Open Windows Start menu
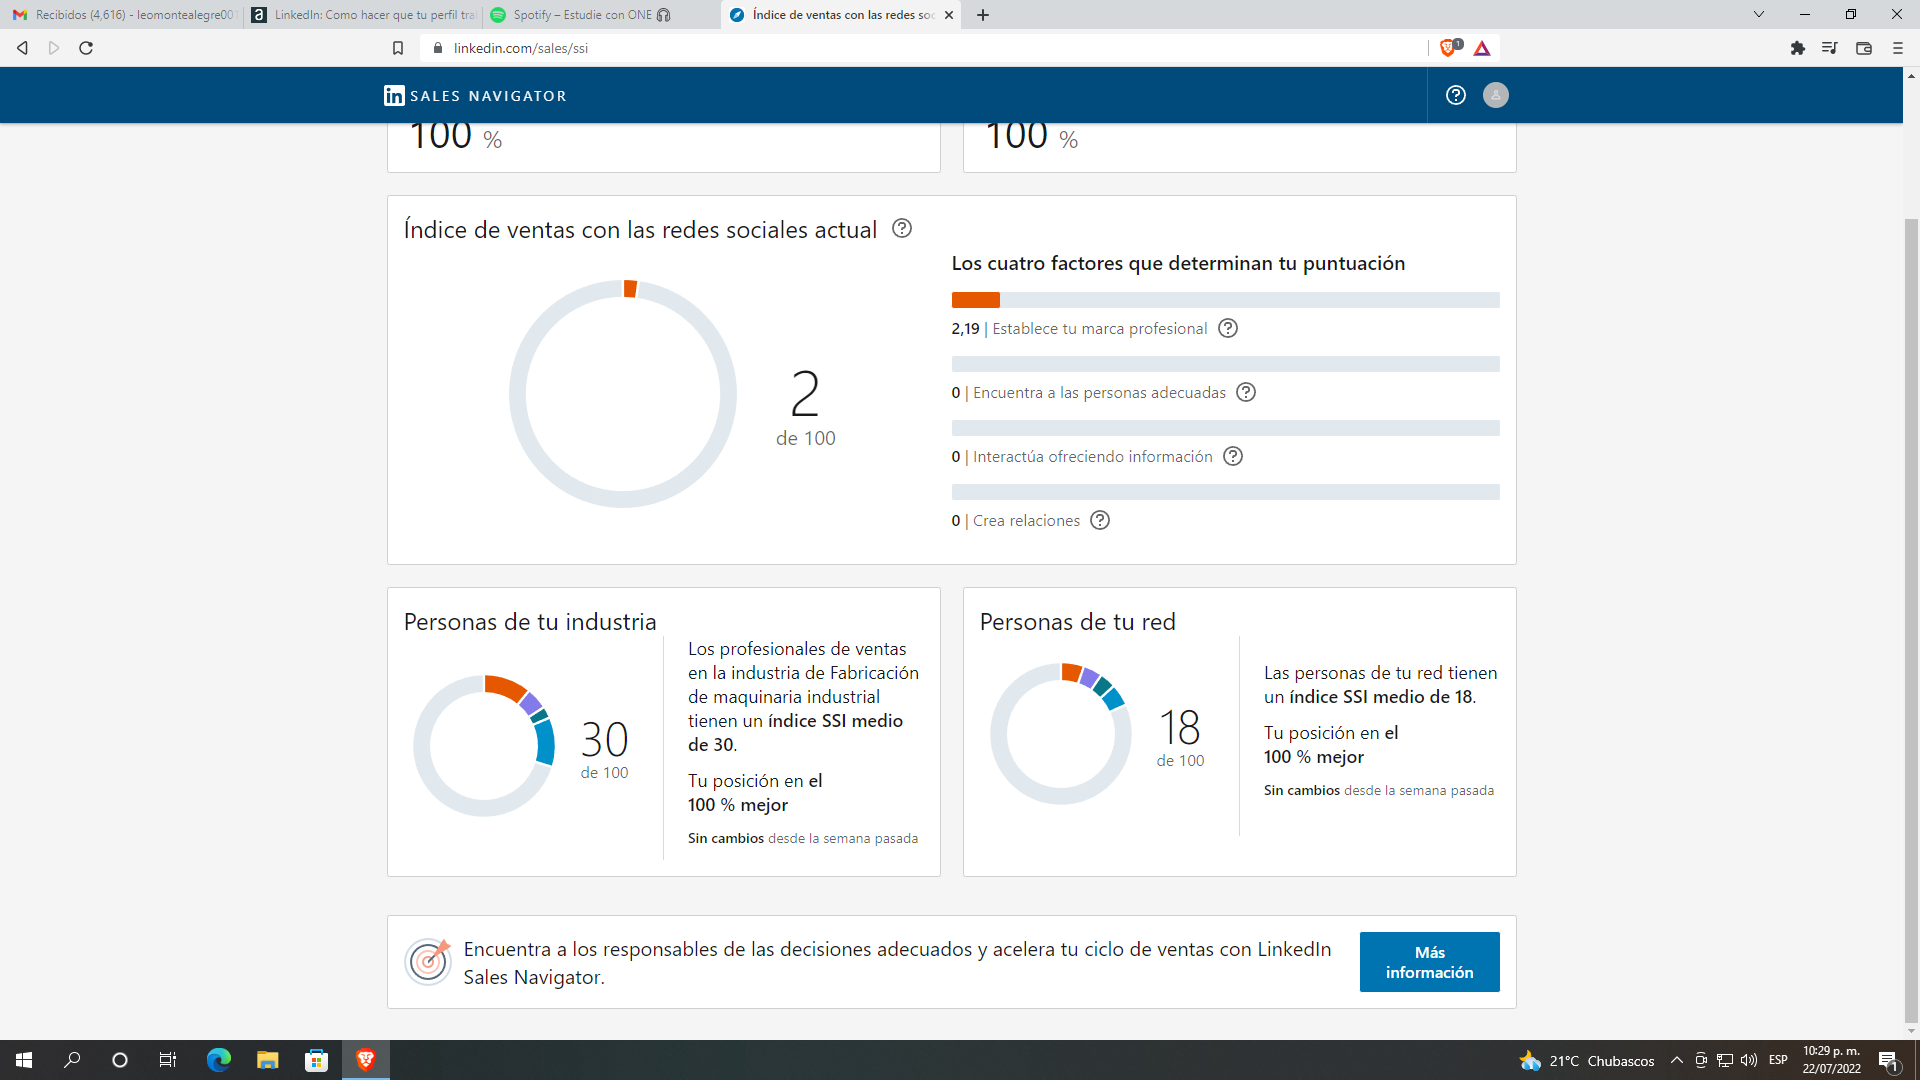 pos(24,1060)
